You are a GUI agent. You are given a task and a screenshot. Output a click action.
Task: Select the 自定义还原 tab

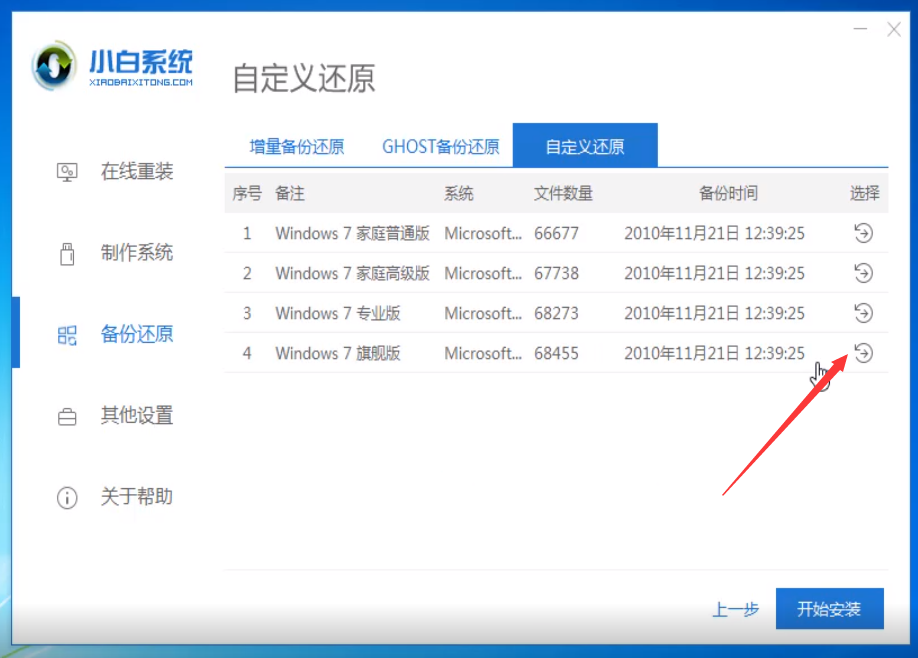(585, 147)
